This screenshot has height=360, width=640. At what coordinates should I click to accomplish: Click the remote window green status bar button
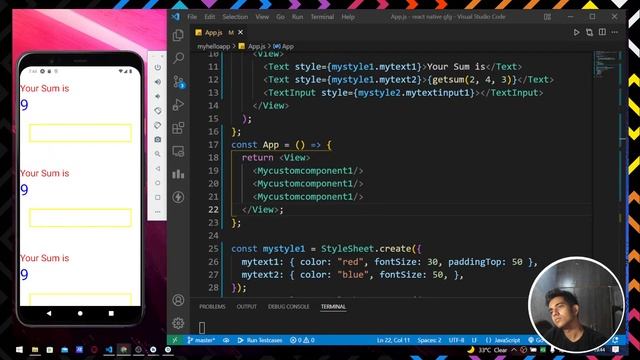pyautogui.click(x=175, y=340)
